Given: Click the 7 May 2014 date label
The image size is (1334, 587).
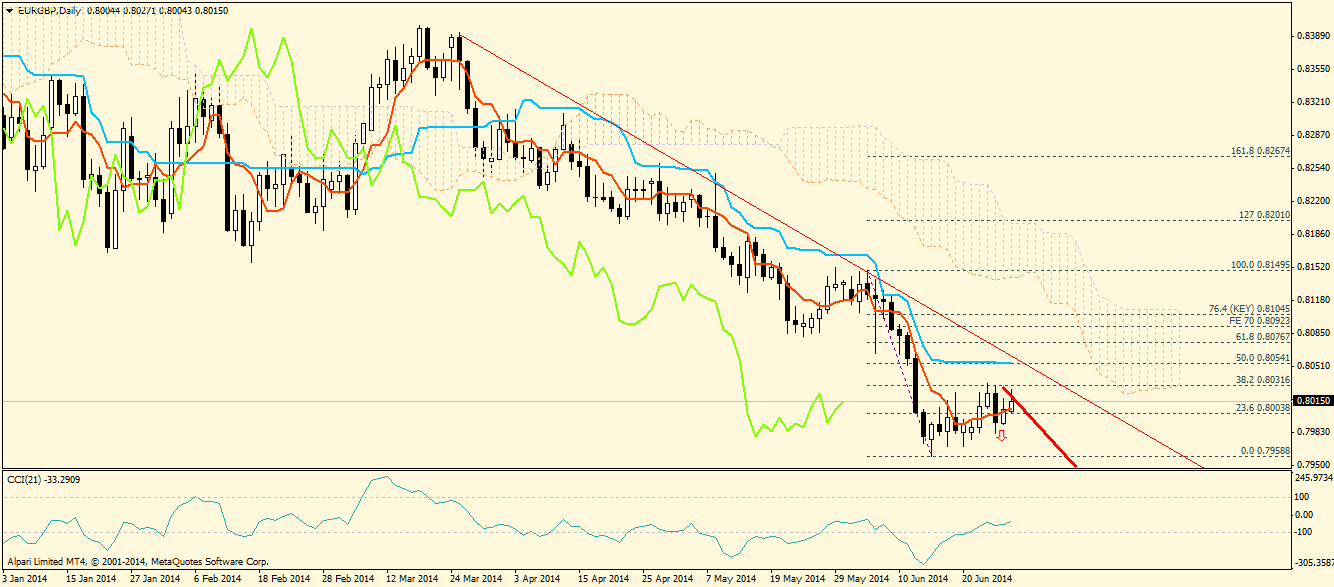Looking at the screenshot, I should (730, 579).
